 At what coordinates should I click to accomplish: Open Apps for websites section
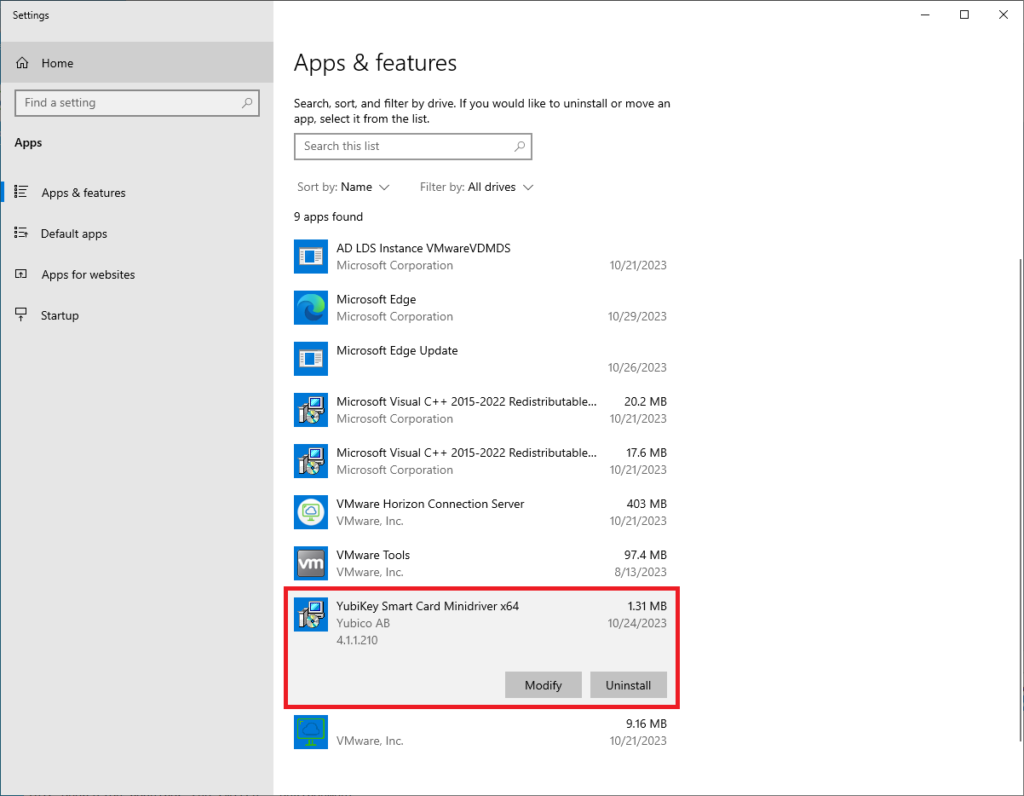87,275
